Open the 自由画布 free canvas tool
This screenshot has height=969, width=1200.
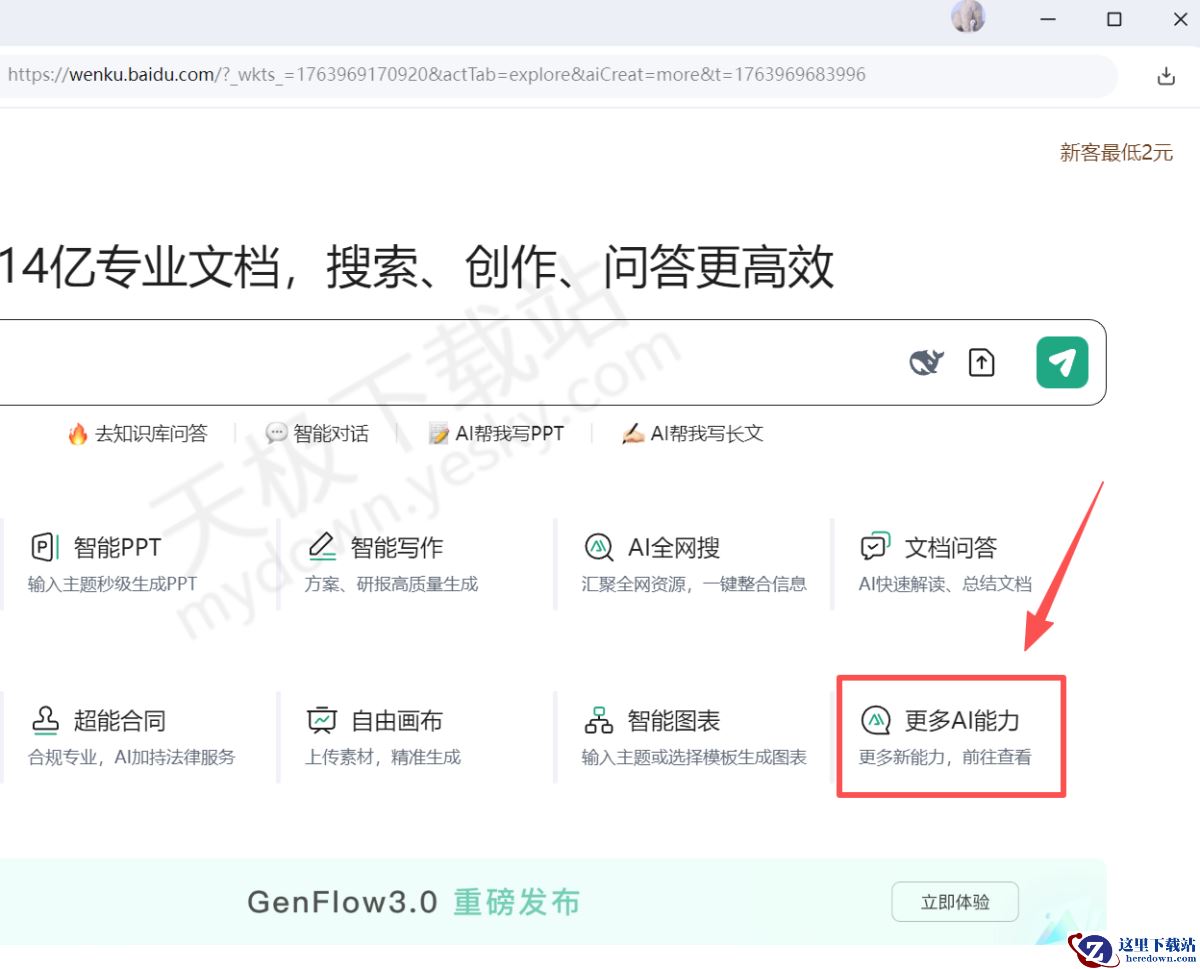tap(322, 719)
